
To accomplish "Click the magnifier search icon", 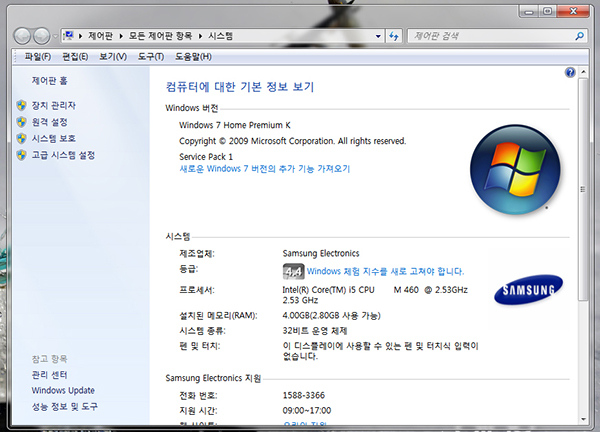I will click(x=579, y=36).
